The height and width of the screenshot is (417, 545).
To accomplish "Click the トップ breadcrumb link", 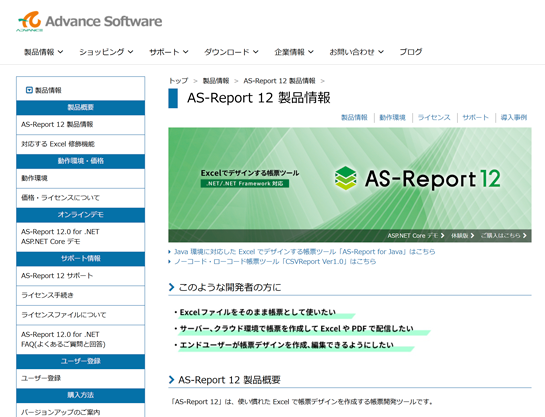I will click(178, 81).
